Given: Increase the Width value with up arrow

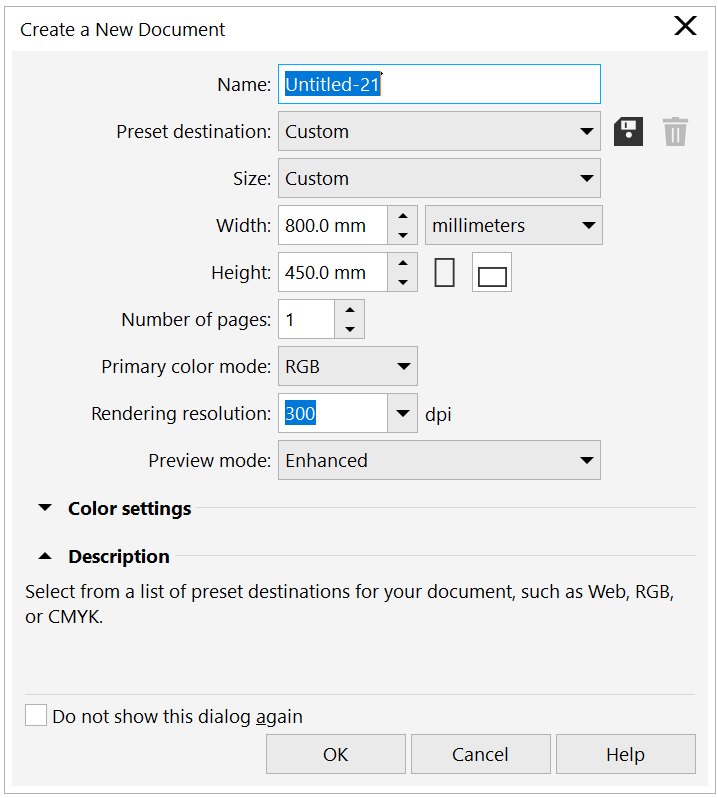Looking at the screenshot, I should [x=402, y=216].
